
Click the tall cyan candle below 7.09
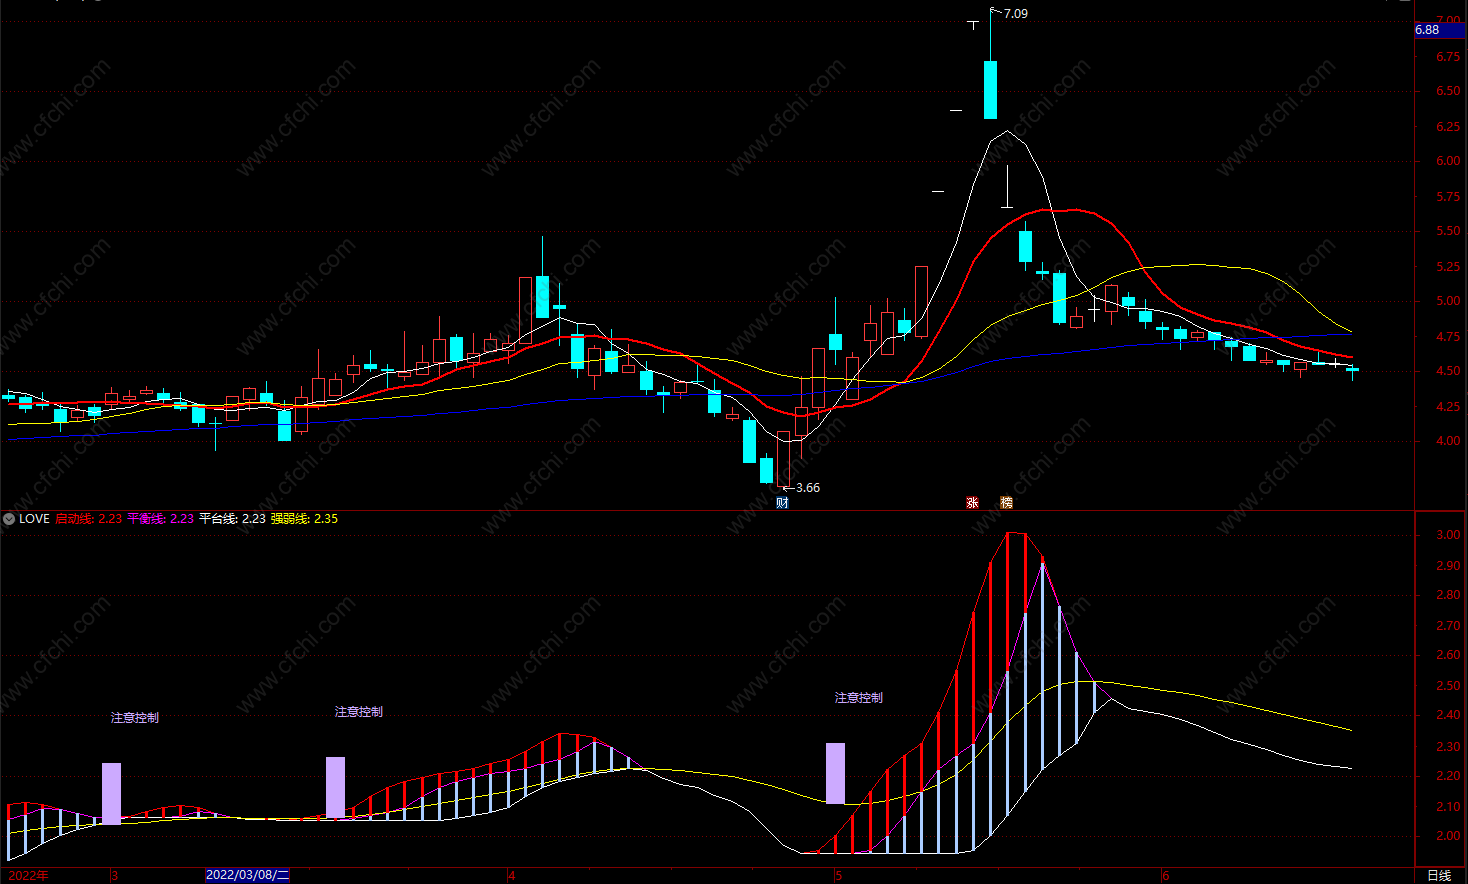pyautogui.click(x=990, y=90)
